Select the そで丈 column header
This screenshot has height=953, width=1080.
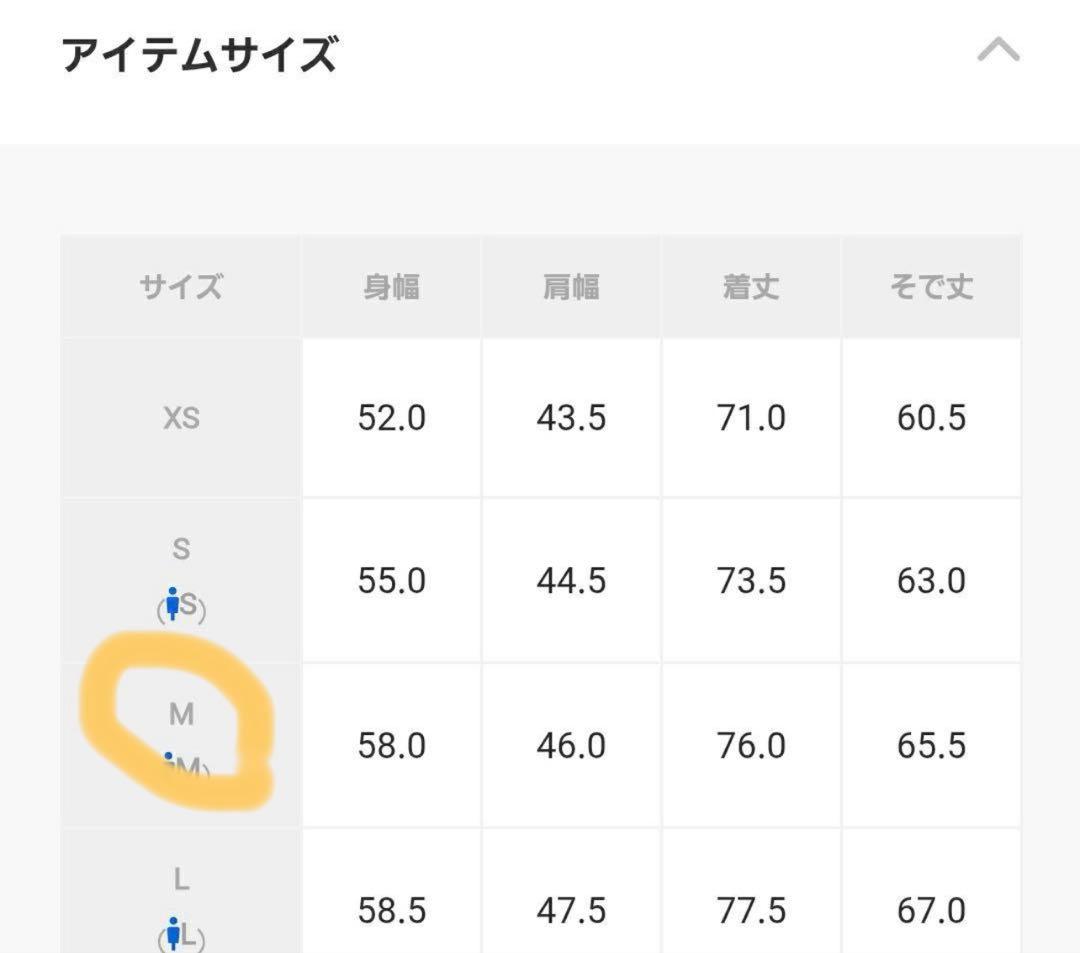pos(931,288)
